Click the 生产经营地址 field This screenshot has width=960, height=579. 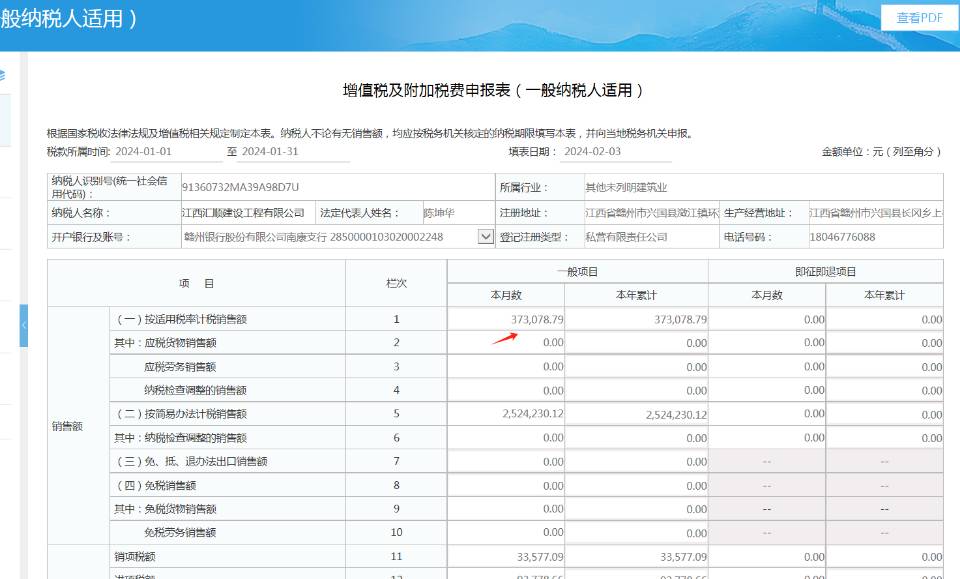875,213
